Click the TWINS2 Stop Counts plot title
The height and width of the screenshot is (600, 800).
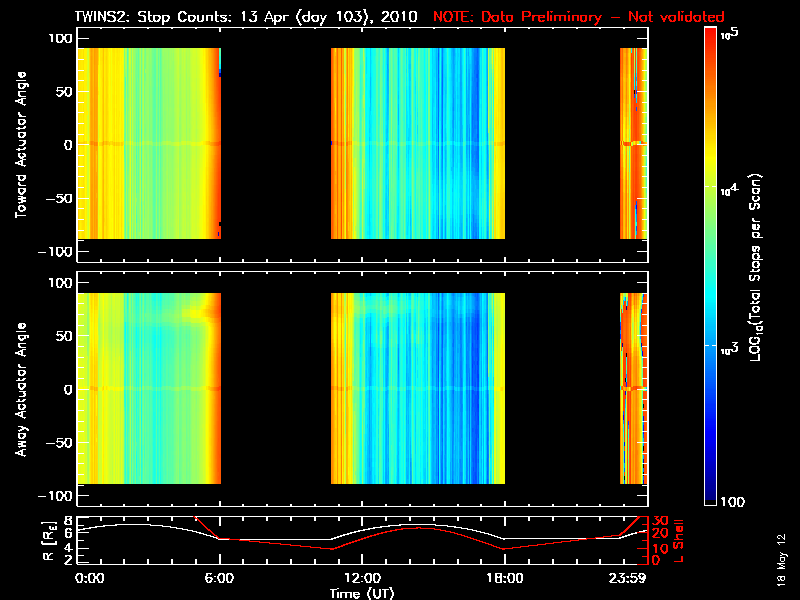tap(246, 17)
